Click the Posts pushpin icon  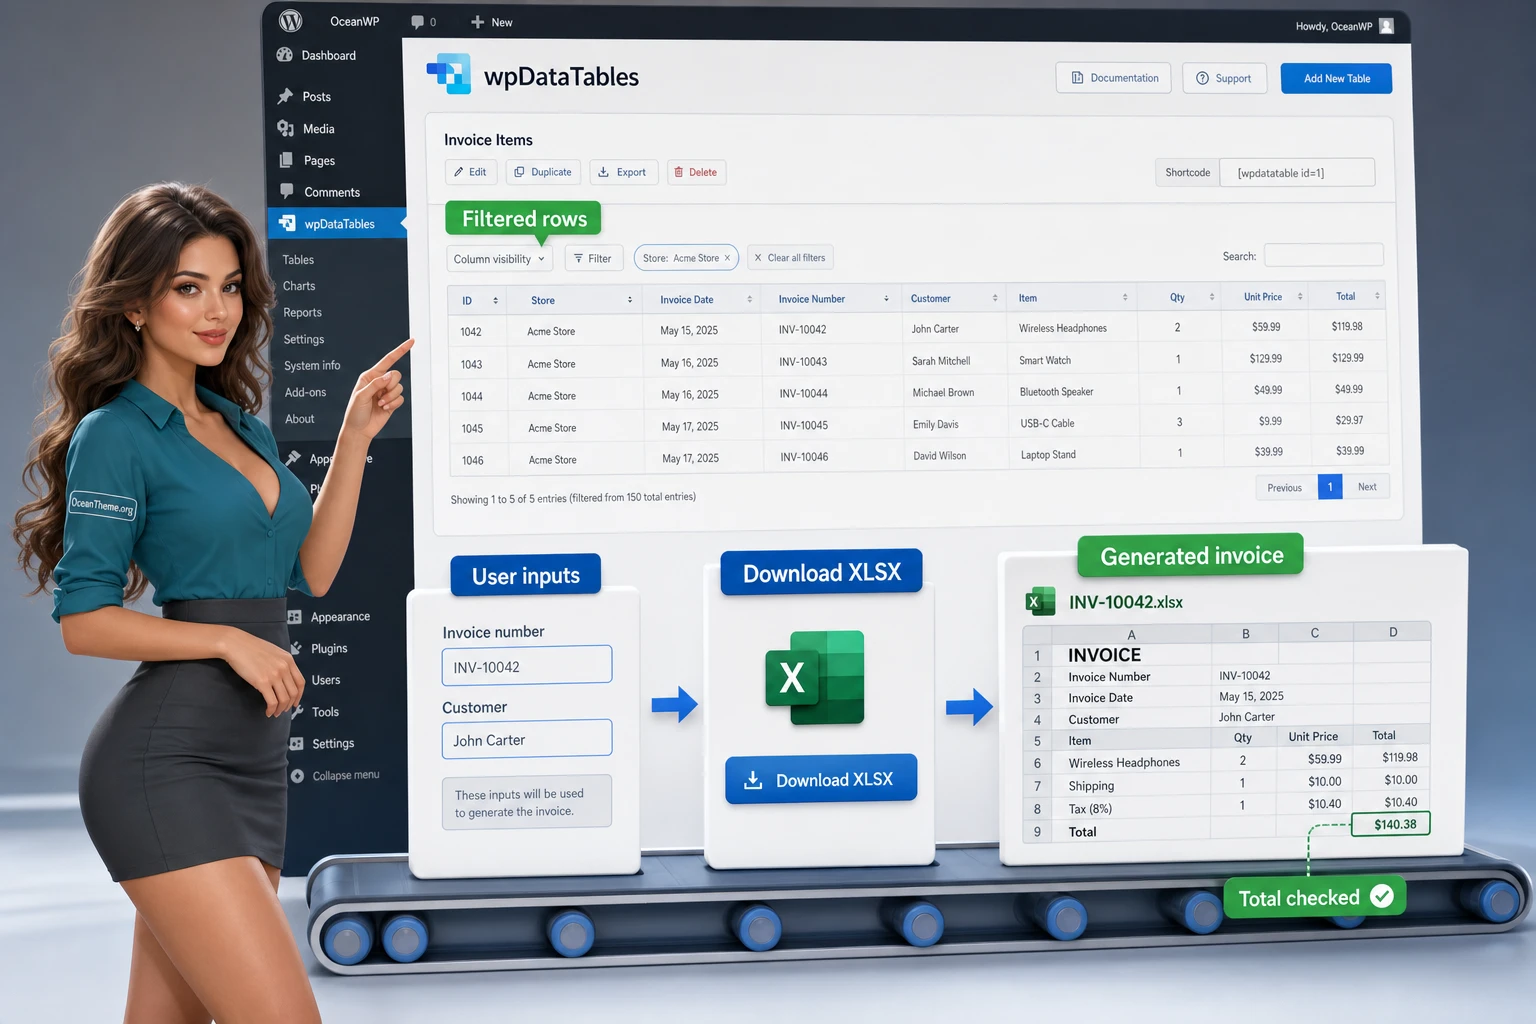[x=285, y=96]
